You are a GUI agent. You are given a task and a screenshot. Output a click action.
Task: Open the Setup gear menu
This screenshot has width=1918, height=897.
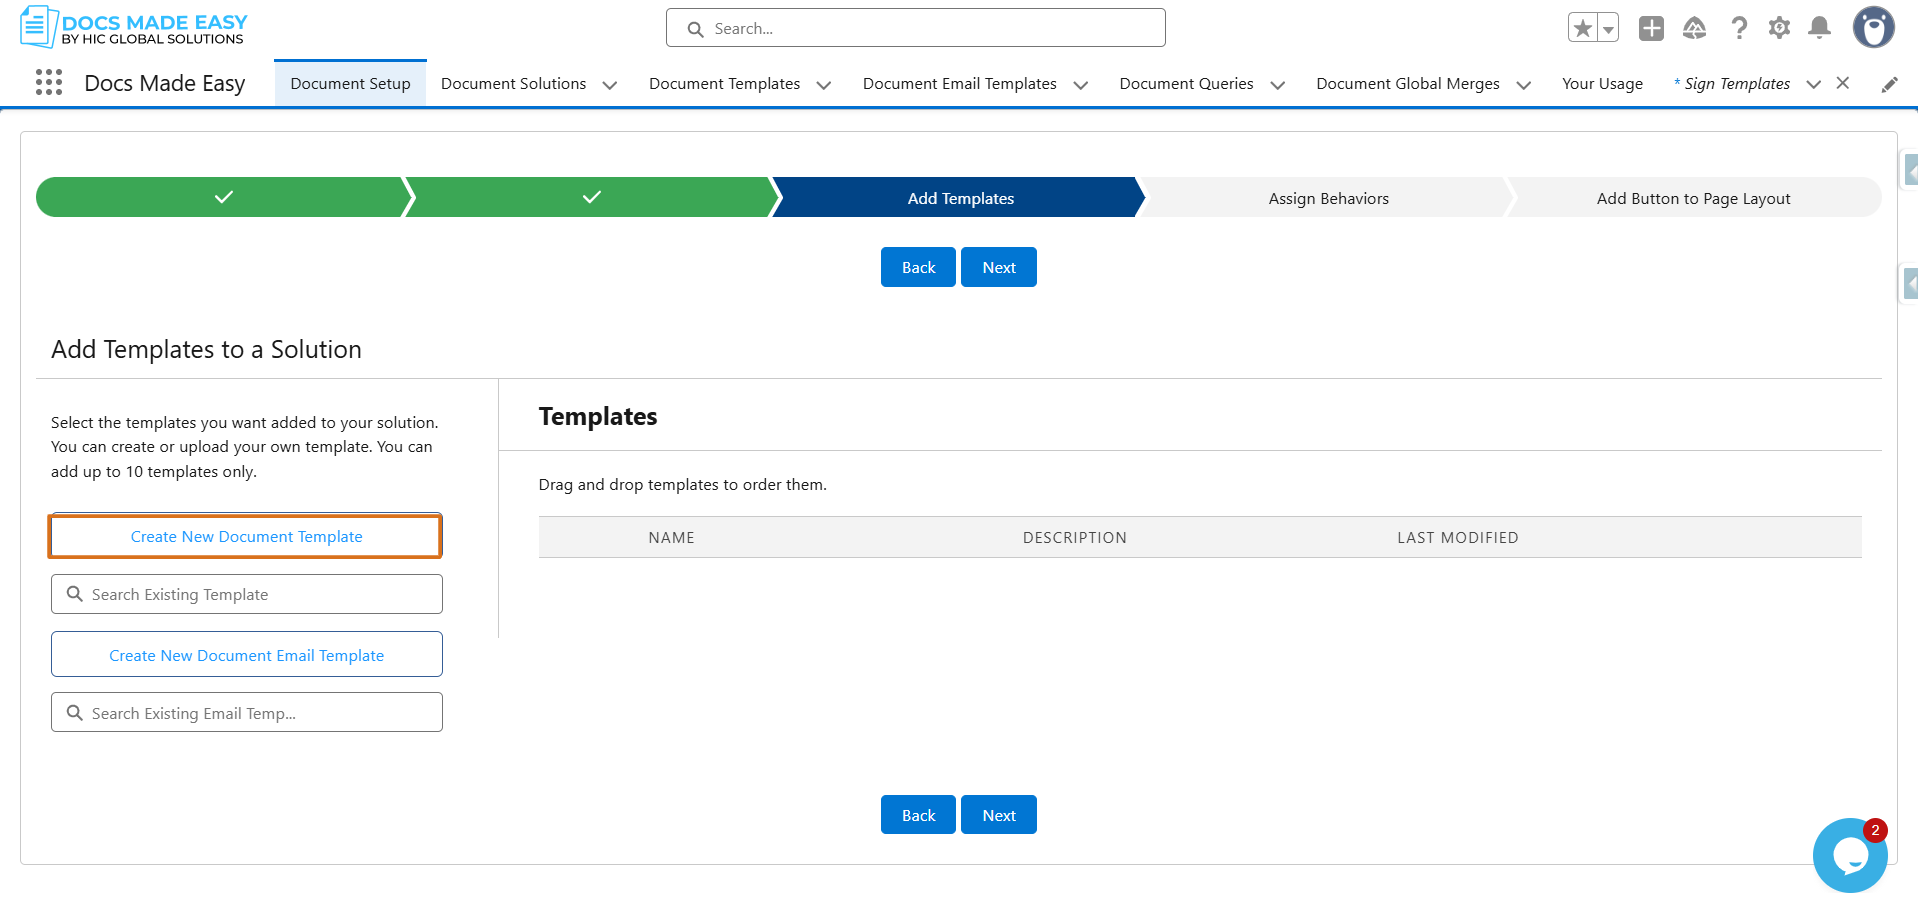(1779, 28)
